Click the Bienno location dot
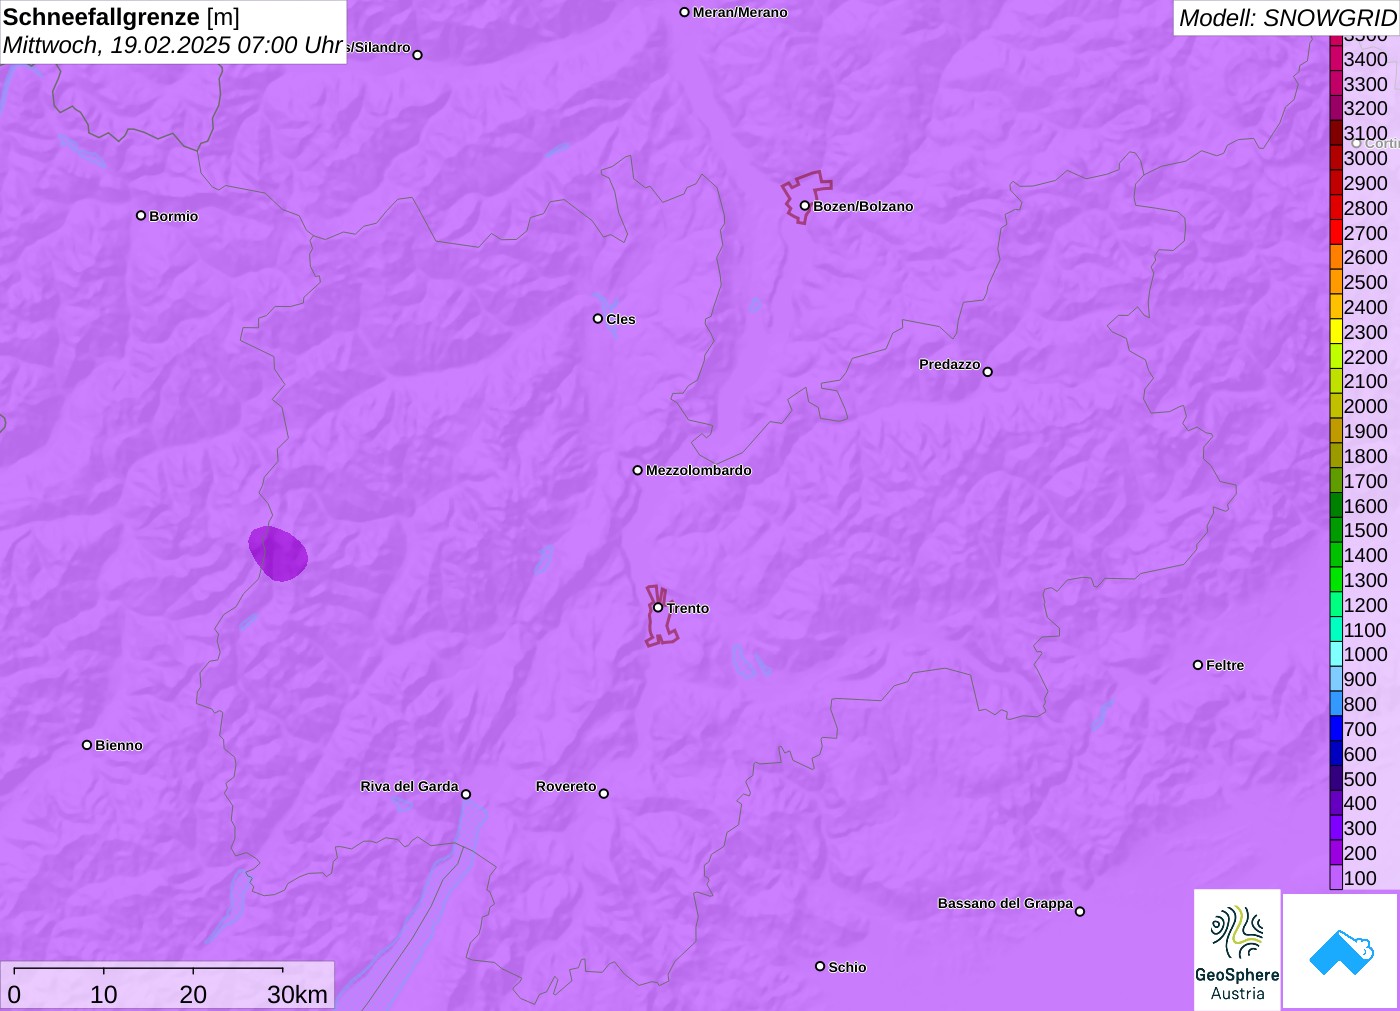This screenshot has height=1011, width=1400. [87, 745]
